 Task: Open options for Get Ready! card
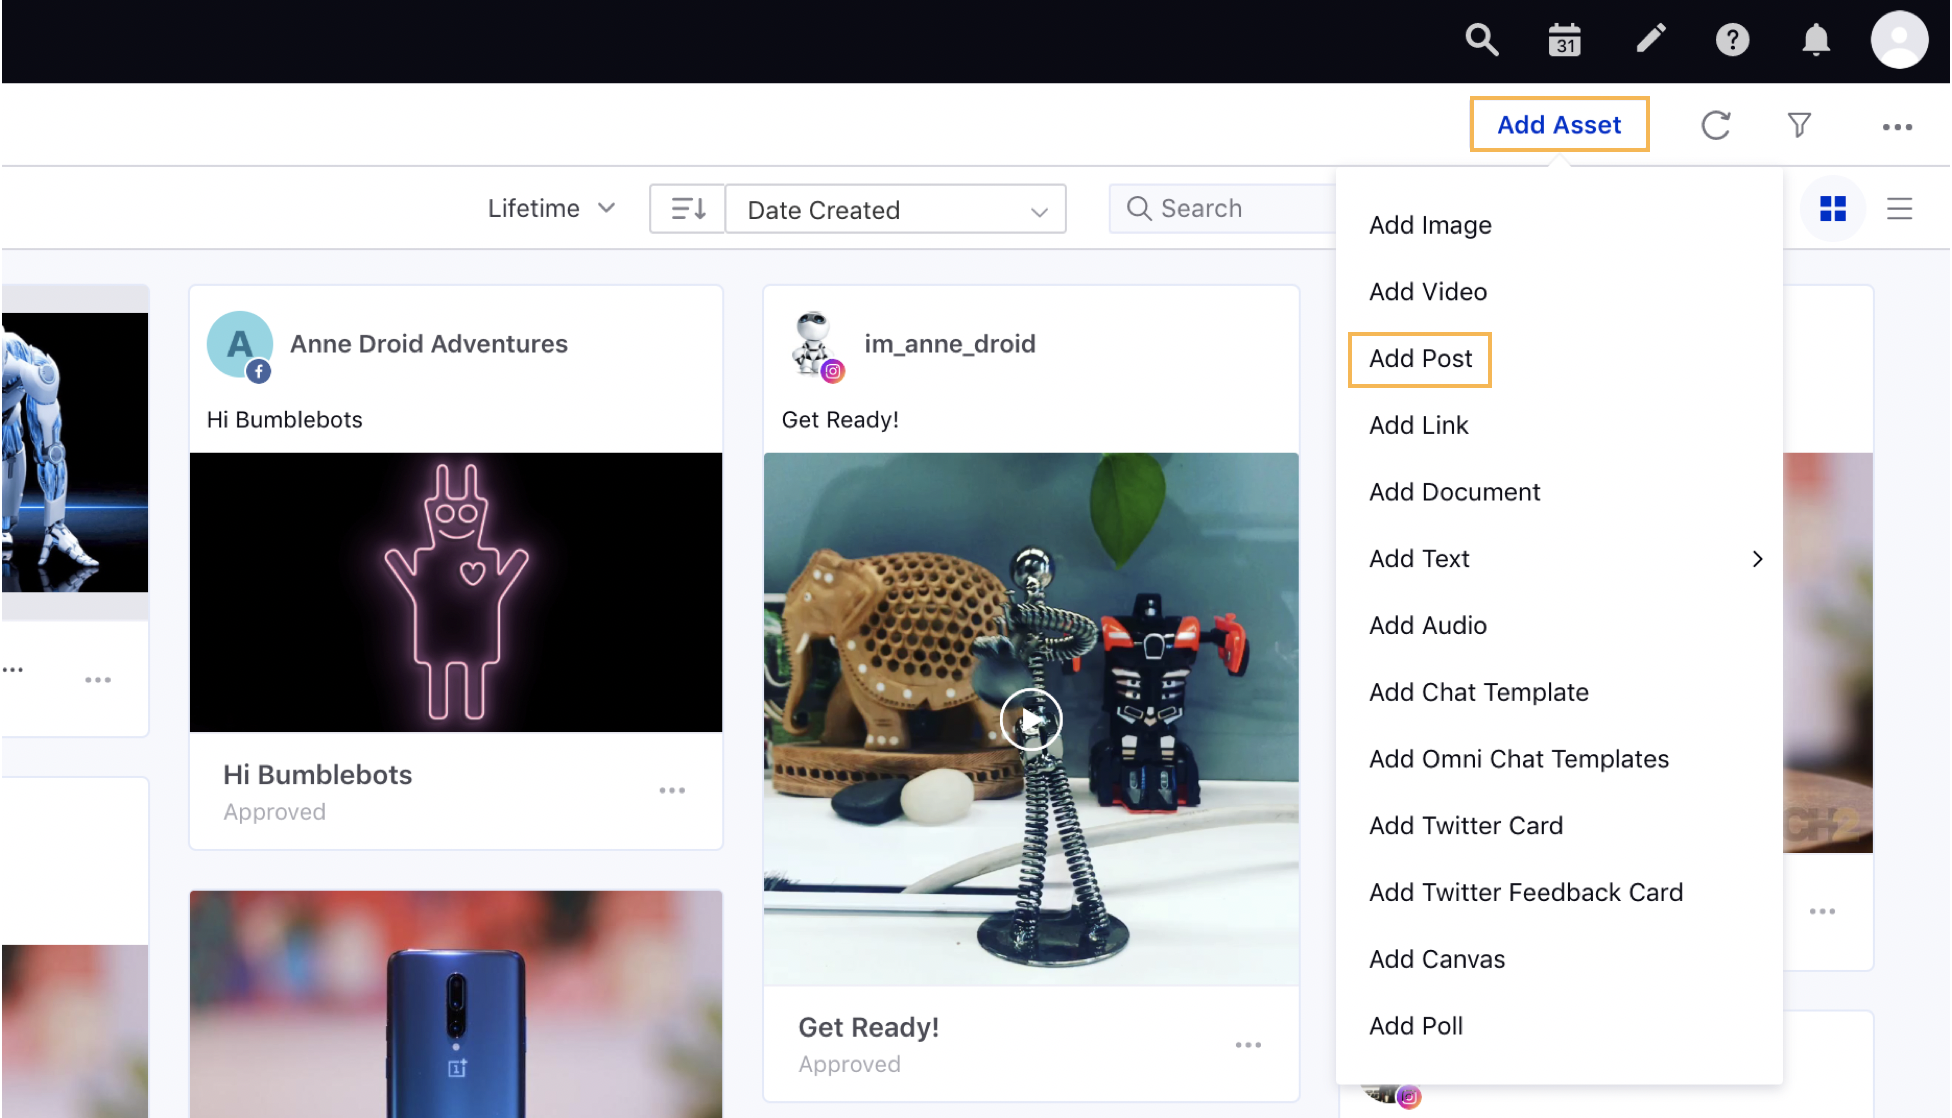click(x=1248, y=1044)
